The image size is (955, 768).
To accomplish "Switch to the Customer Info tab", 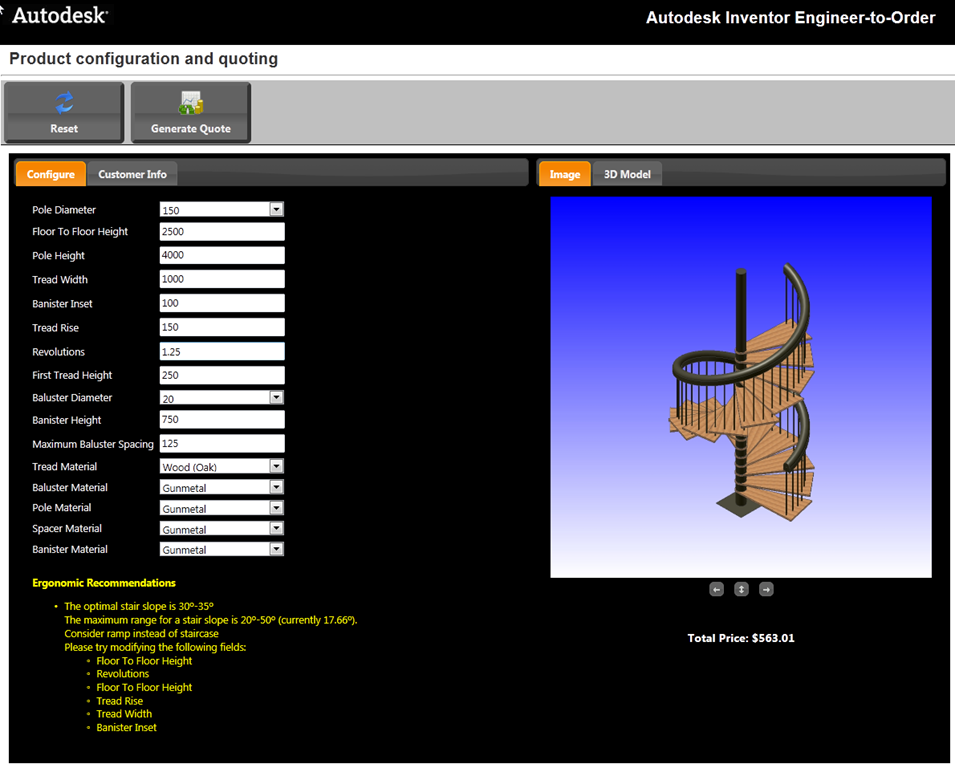I will click(x=132, y=174).
